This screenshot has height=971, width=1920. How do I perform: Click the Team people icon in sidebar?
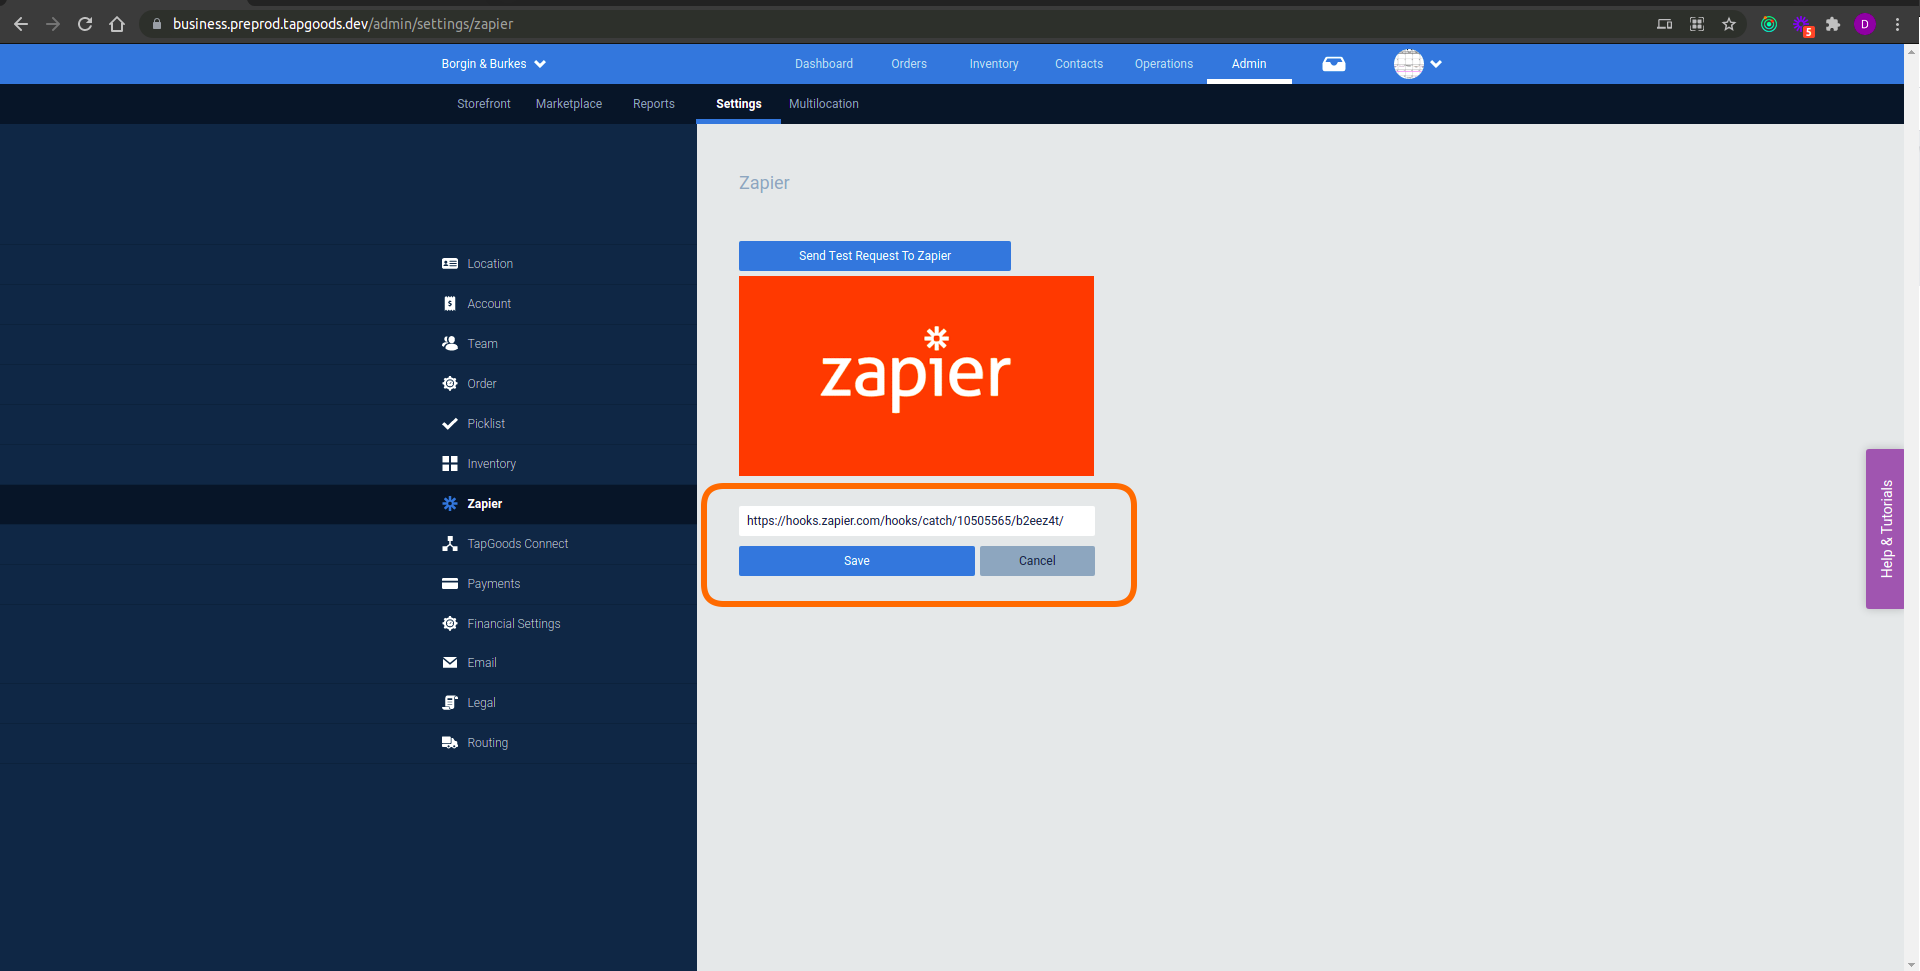(x=450, y=343)
